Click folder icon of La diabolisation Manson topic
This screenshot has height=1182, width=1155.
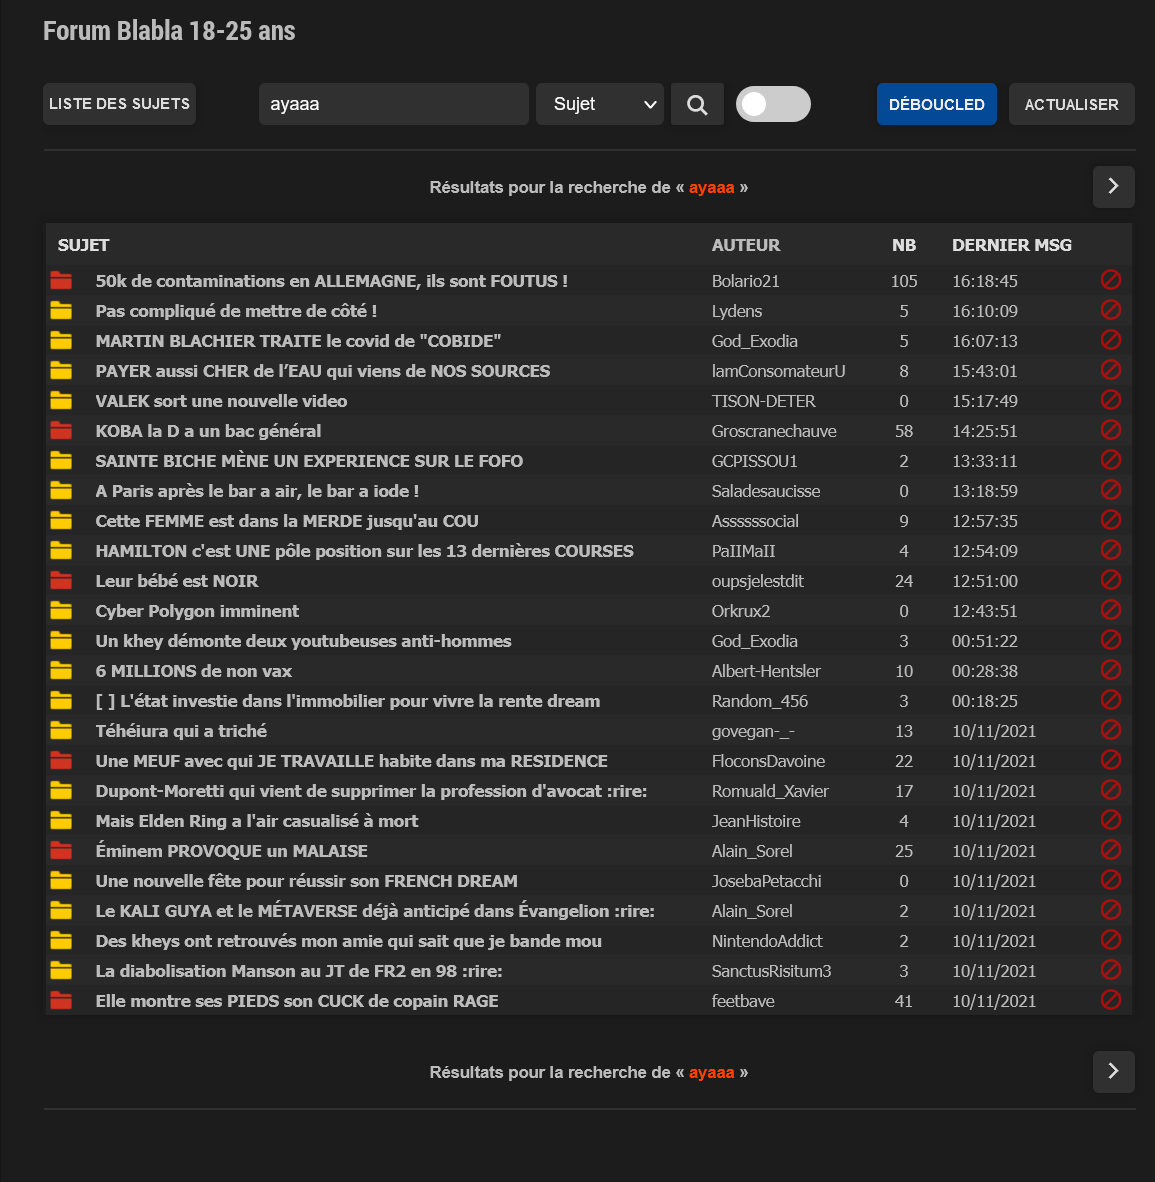[61, 971]
